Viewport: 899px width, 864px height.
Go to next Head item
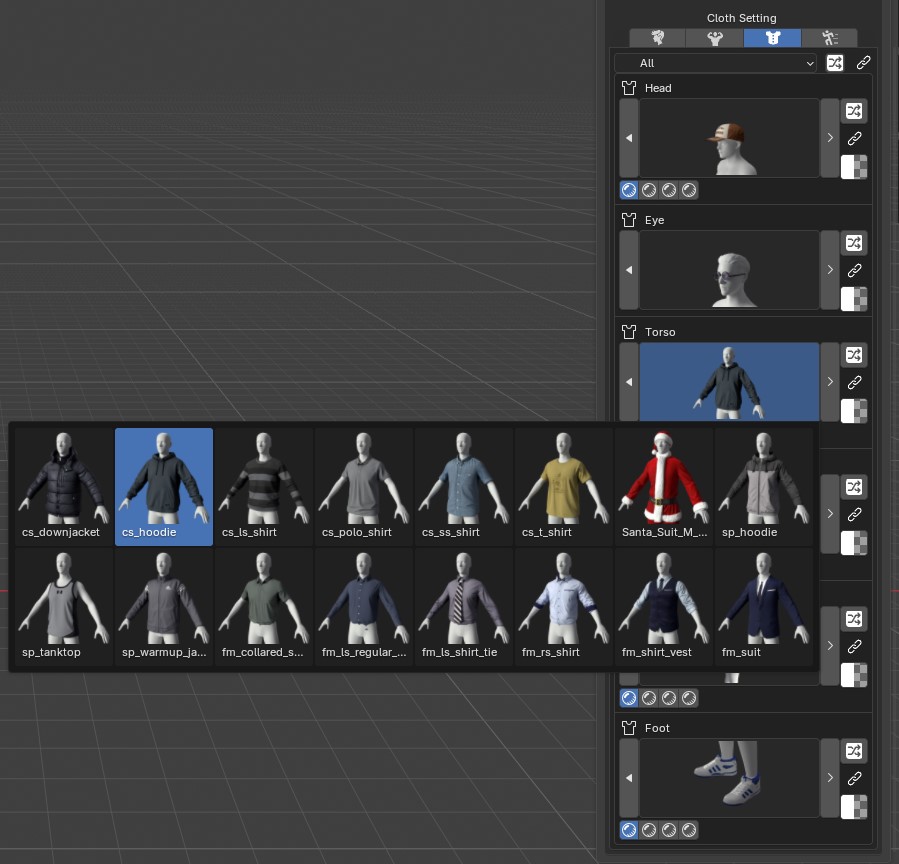tap(830, 138)
